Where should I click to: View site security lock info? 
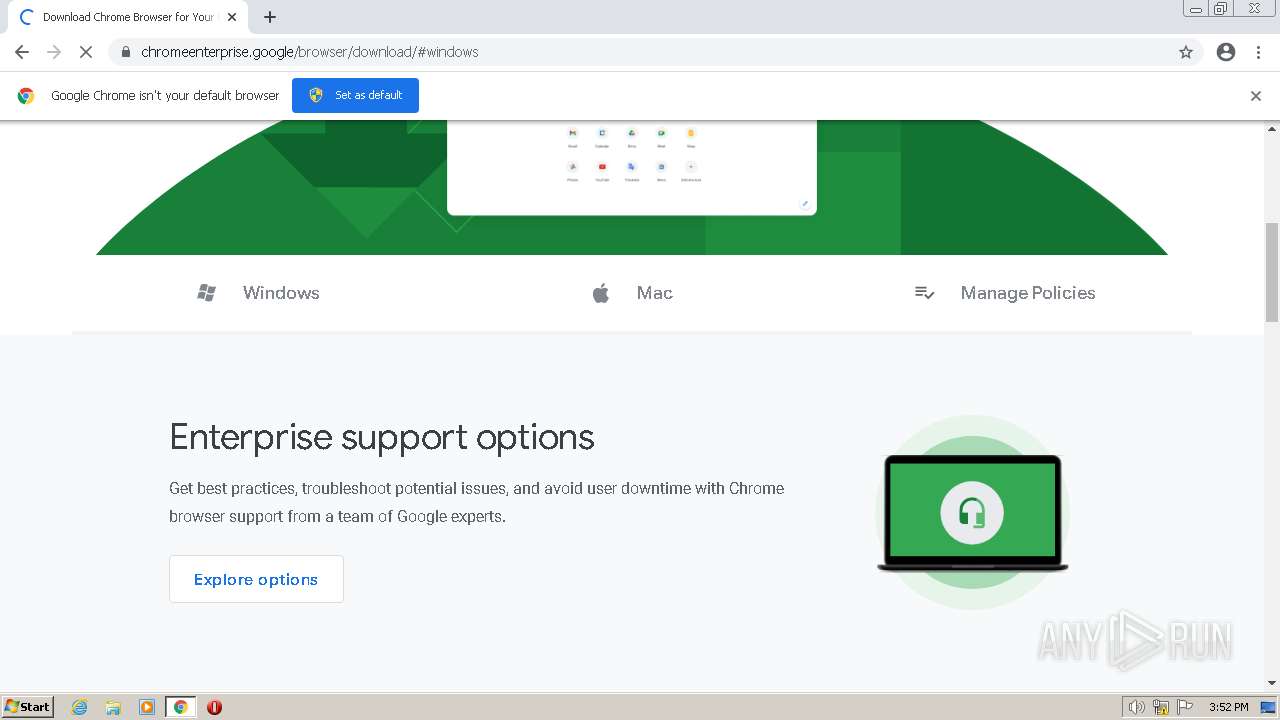pyautogui.click(x=125, y=52)
